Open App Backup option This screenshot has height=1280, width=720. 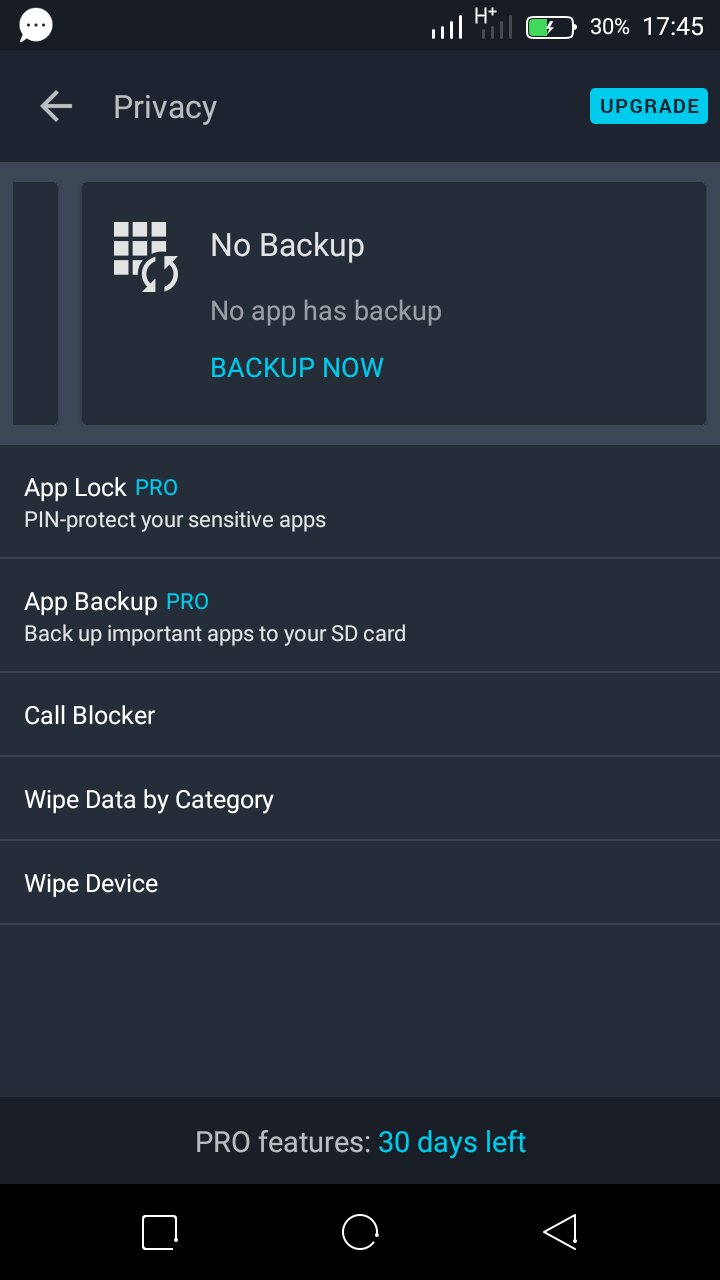click(x=360, y=616)
